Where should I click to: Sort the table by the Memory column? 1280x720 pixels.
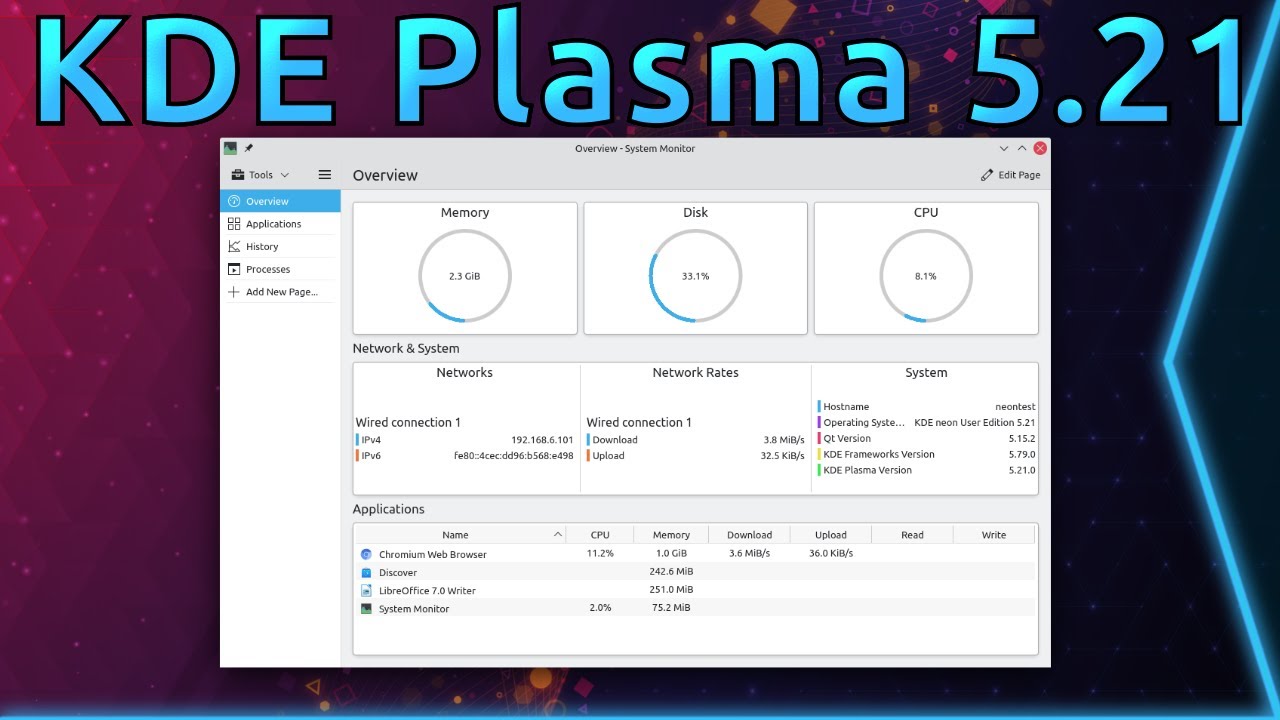671,535
